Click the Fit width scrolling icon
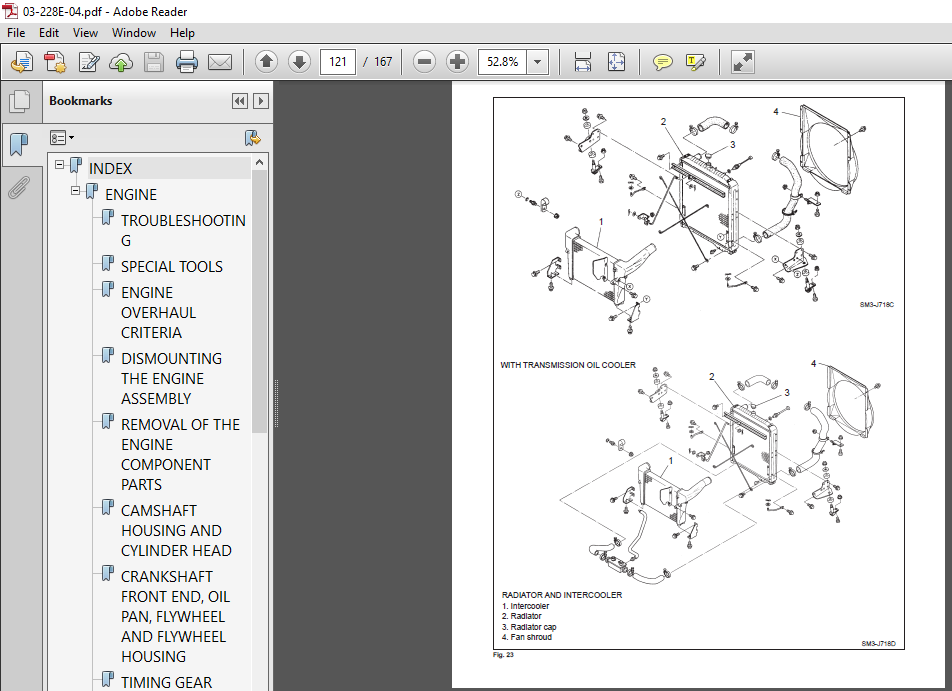This screenshot has width=952, height=691. pyautogui.click(x=583, y=62)
